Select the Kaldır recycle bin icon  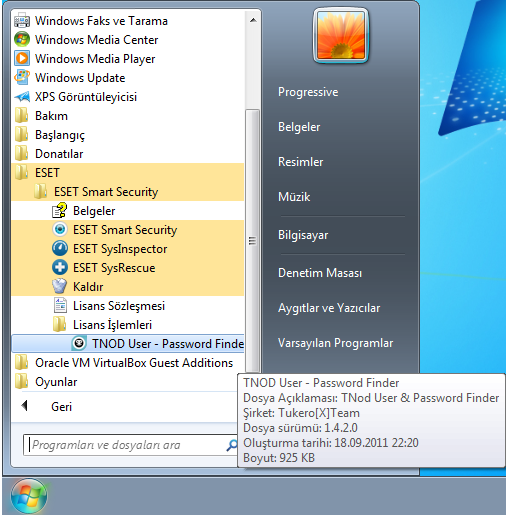pyautogui.click(x=60, y=287)
